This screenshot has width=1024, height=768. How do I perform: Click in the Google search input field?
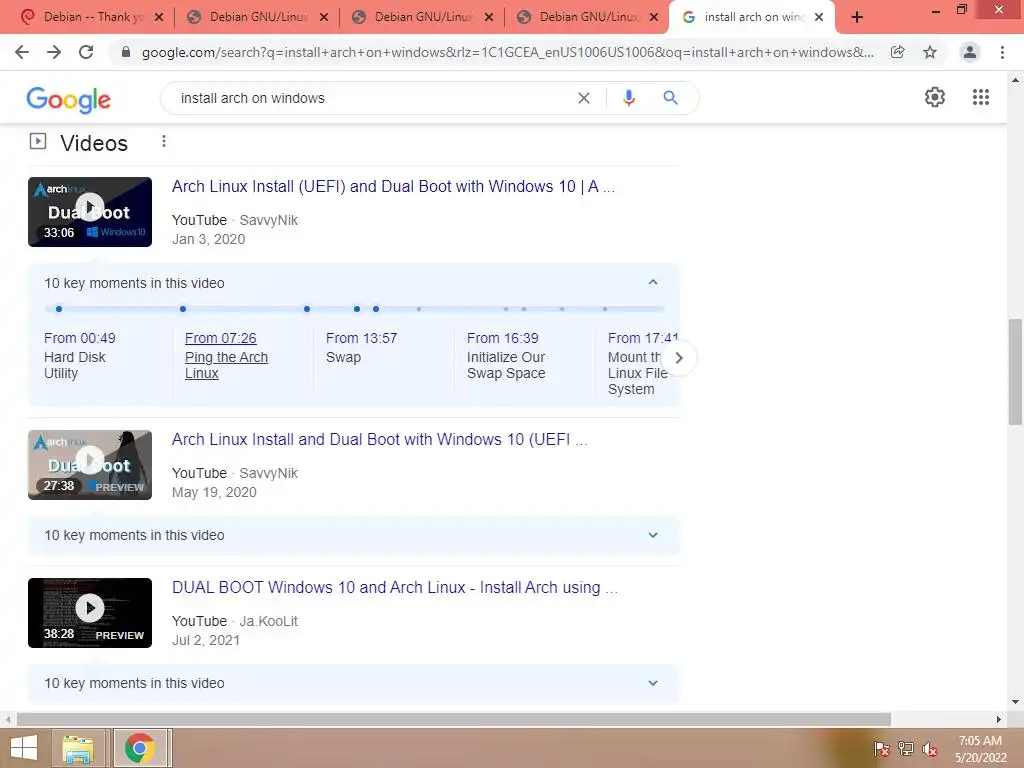coord(372,98)
